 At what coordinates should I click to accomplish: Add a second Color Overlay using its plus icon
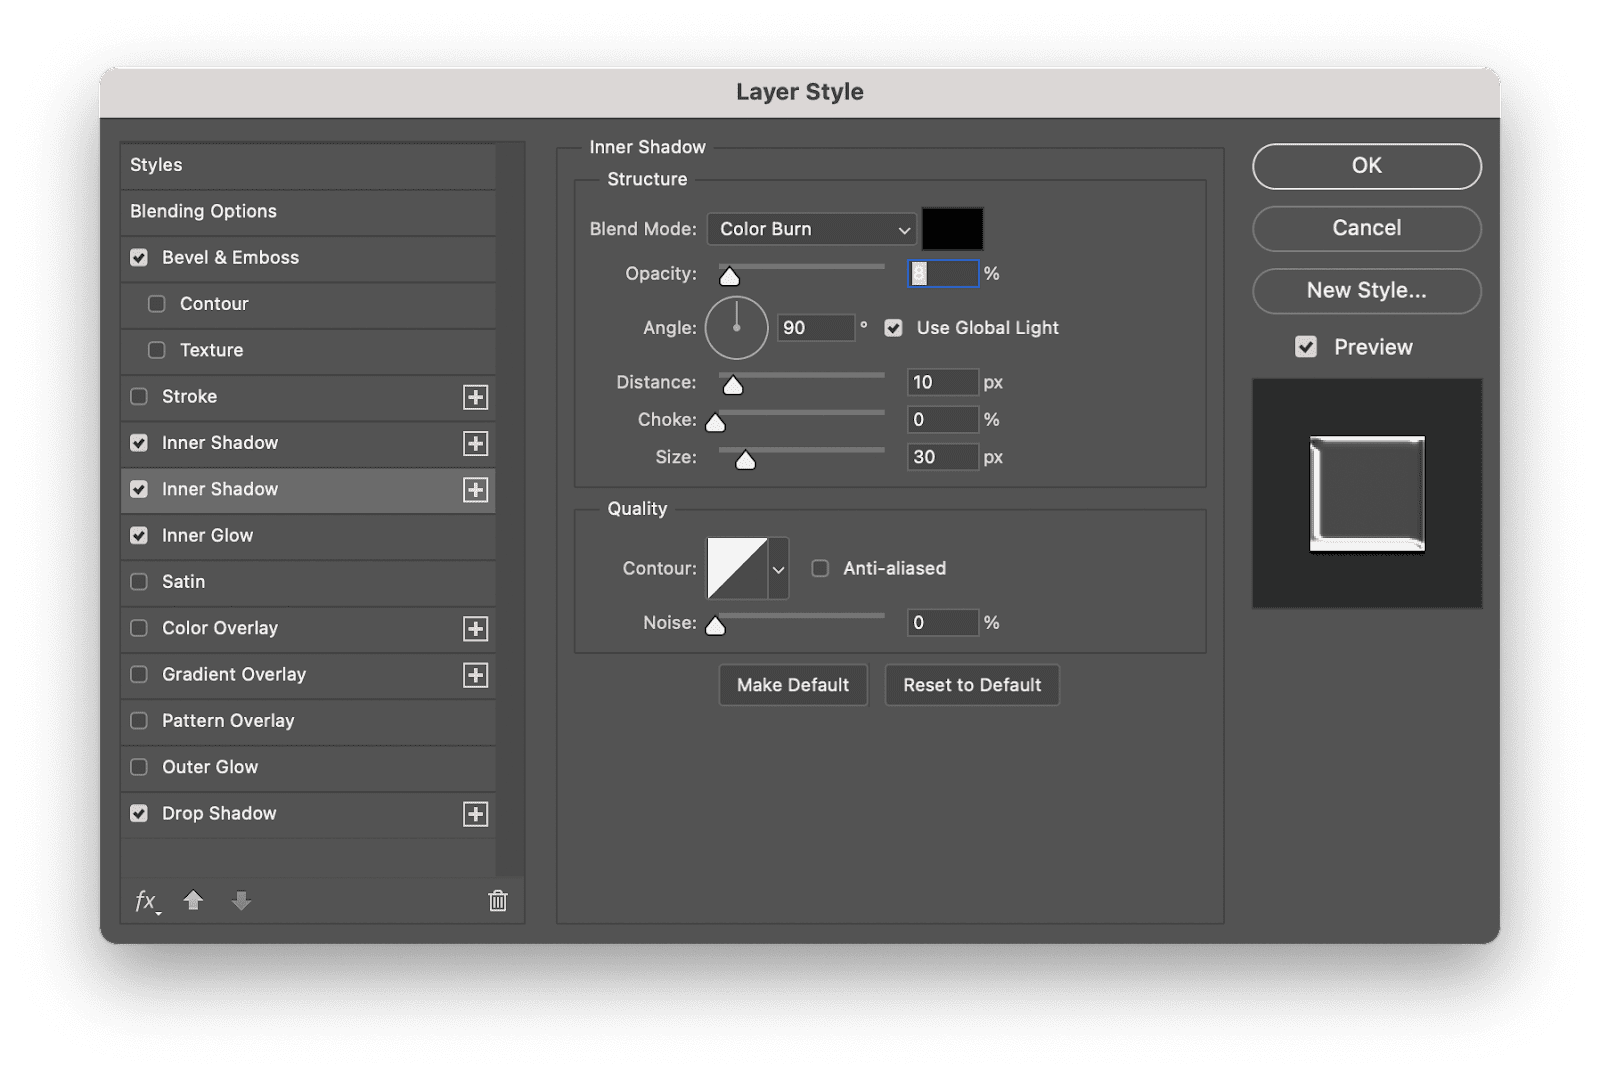point(476,628)
